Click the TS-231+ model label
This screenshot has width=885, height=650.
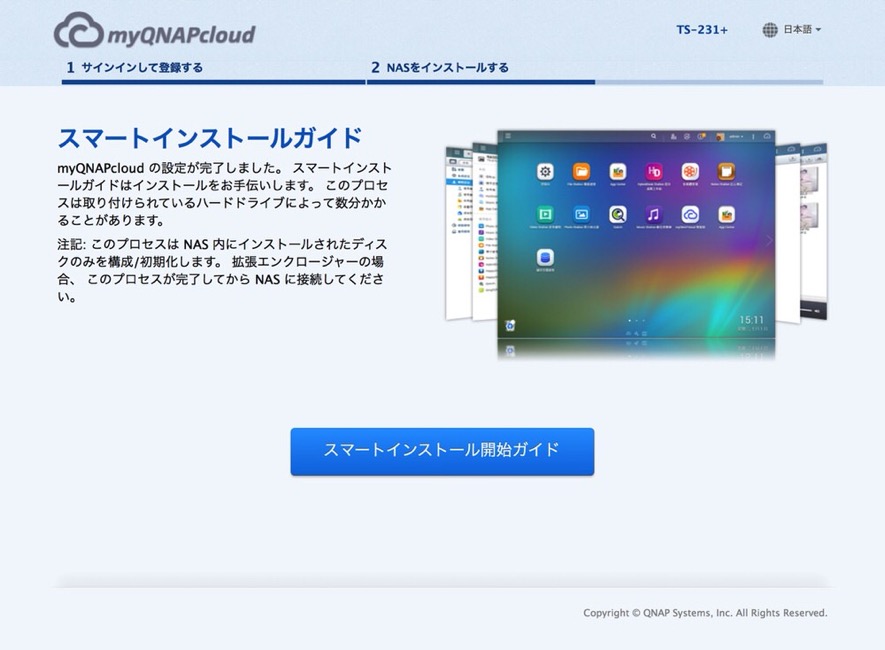tap(702, 30)
